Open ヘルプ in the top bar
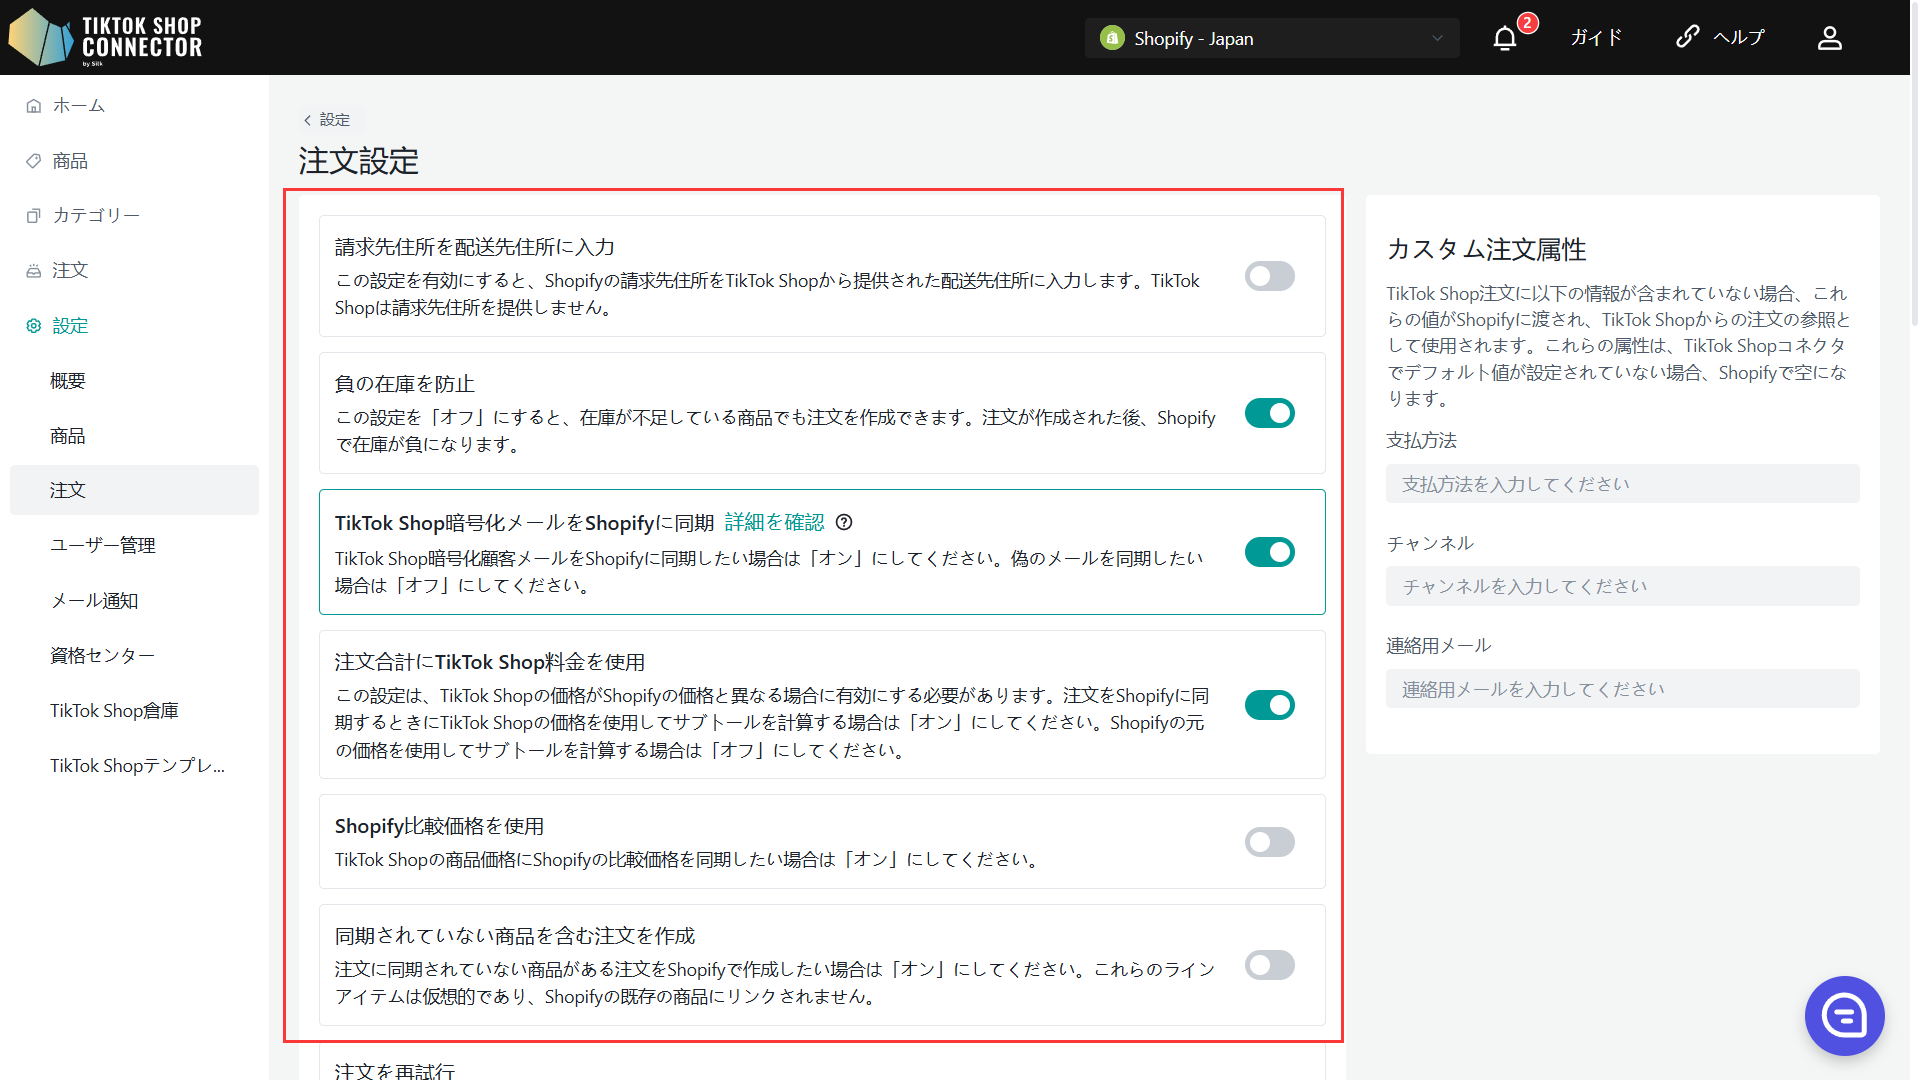Screen dimensions: 1920x1080 click(1739, 38)
